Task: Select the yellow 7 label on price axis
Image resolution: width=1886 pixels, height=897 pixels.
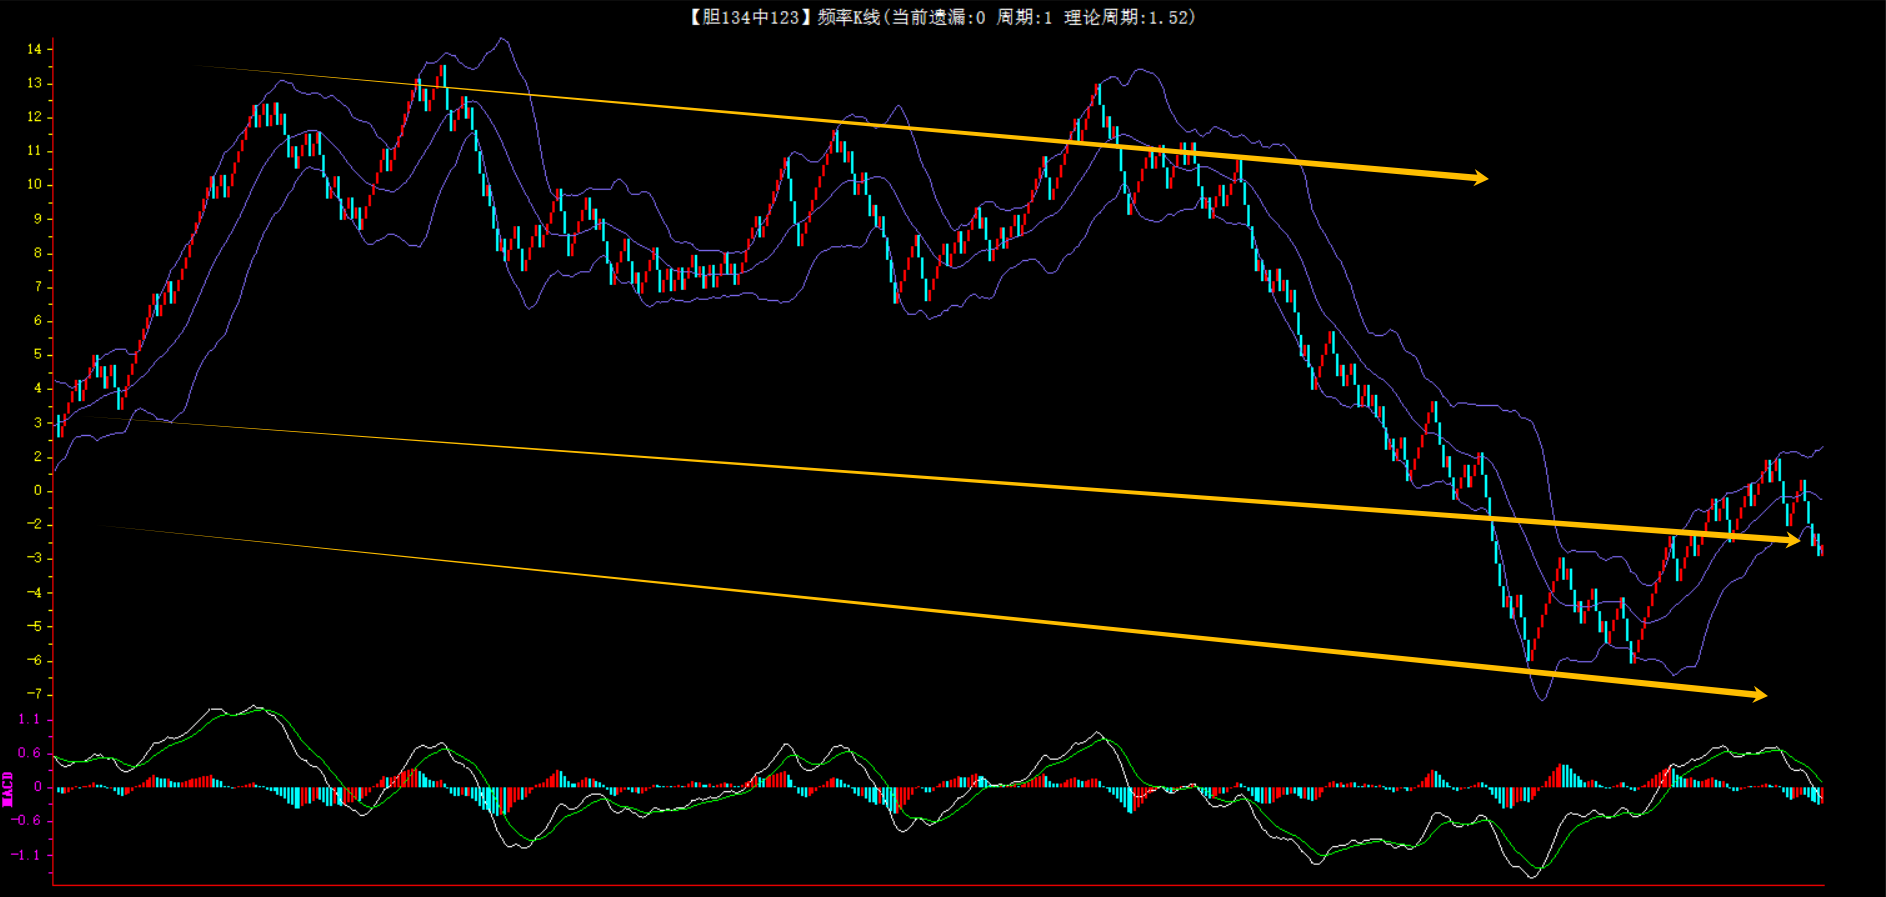Action: point(38,287)
